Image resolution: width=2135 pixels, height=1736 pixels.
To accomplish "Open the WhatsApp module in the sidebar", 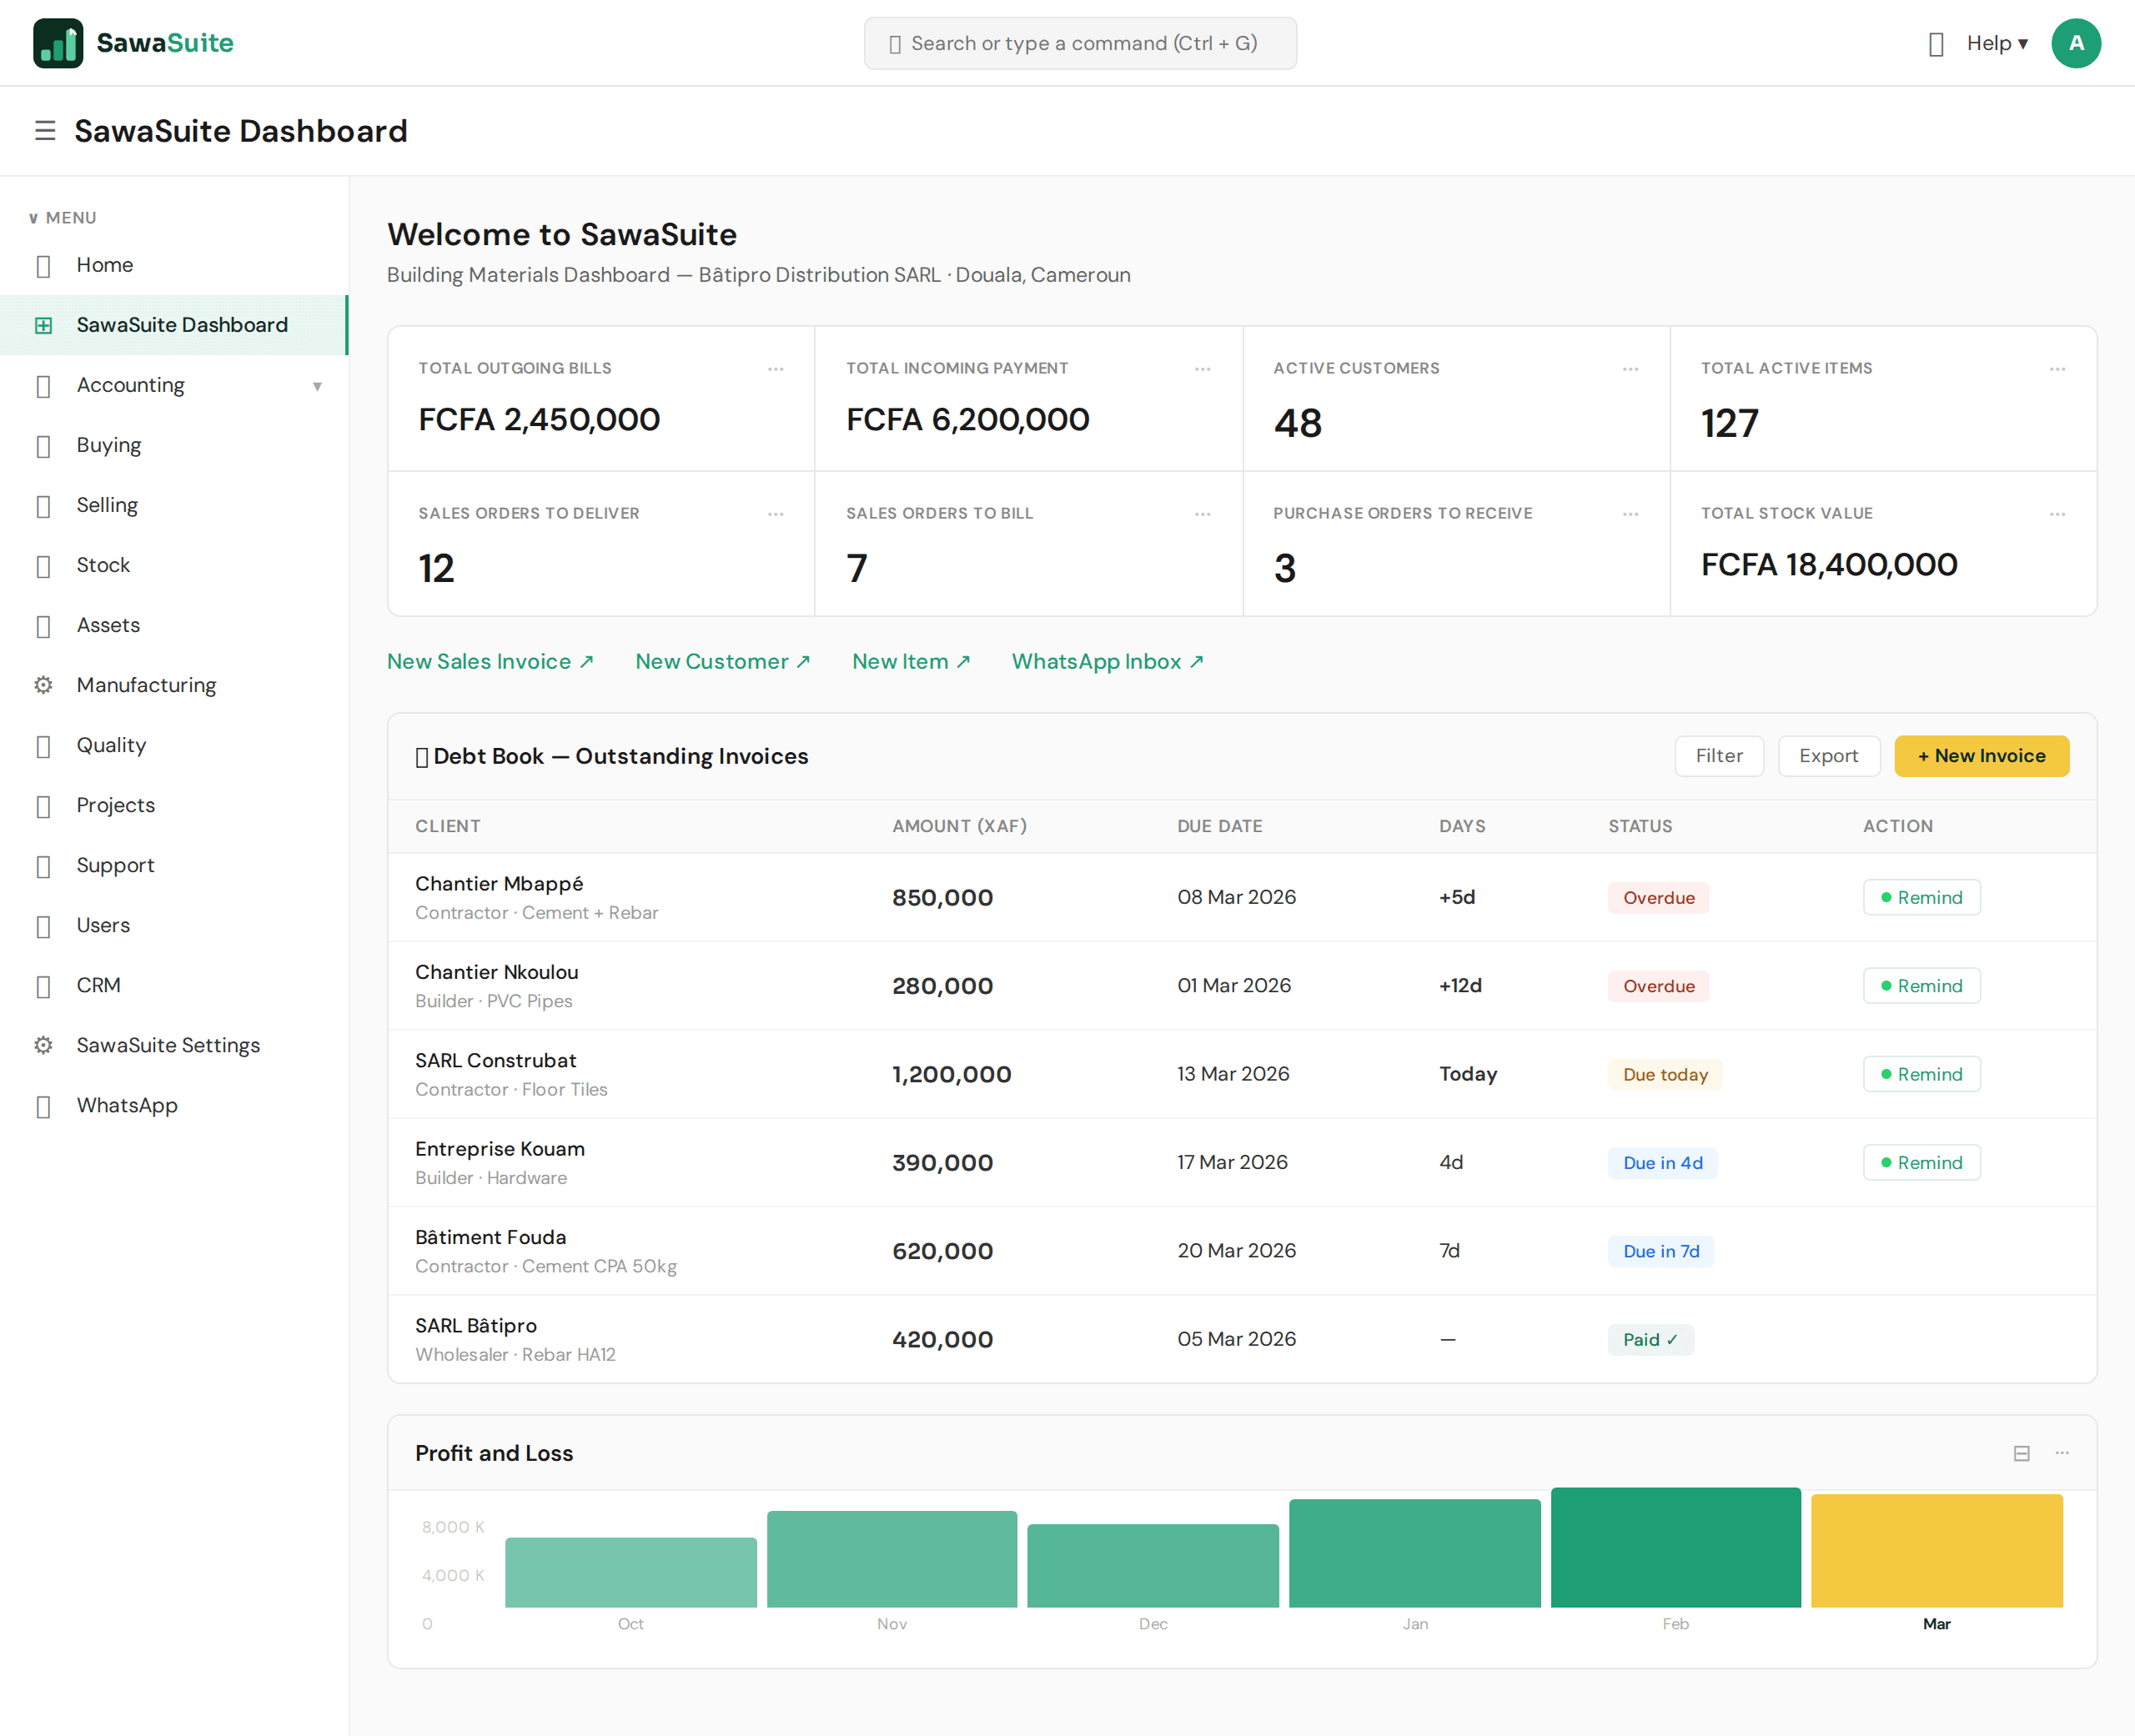I will 127,1105.
